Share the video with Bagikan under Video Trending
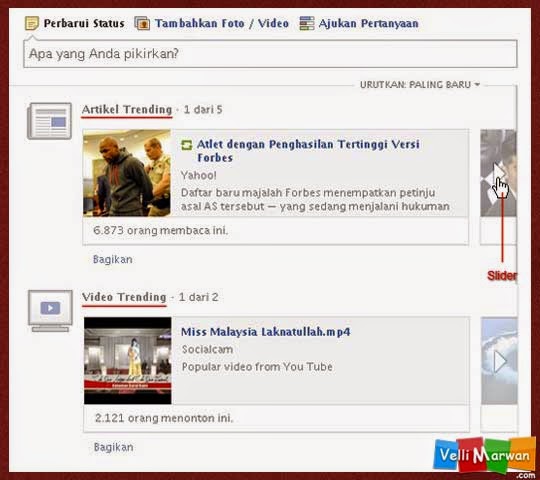Viewport: 540px width, 480px height. [114, 447]
